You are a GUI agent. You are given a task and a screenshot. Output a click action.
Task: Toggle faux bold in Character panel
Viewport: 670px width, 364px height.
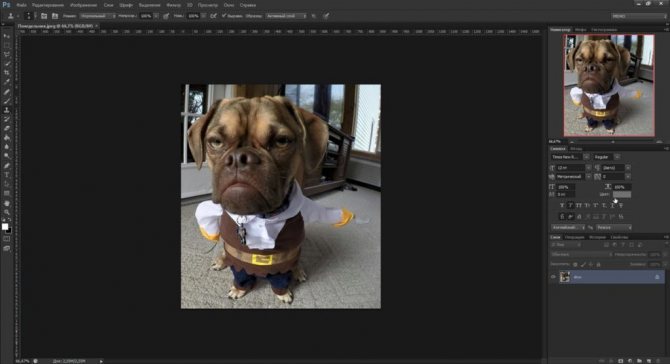[x=562, y=205]
